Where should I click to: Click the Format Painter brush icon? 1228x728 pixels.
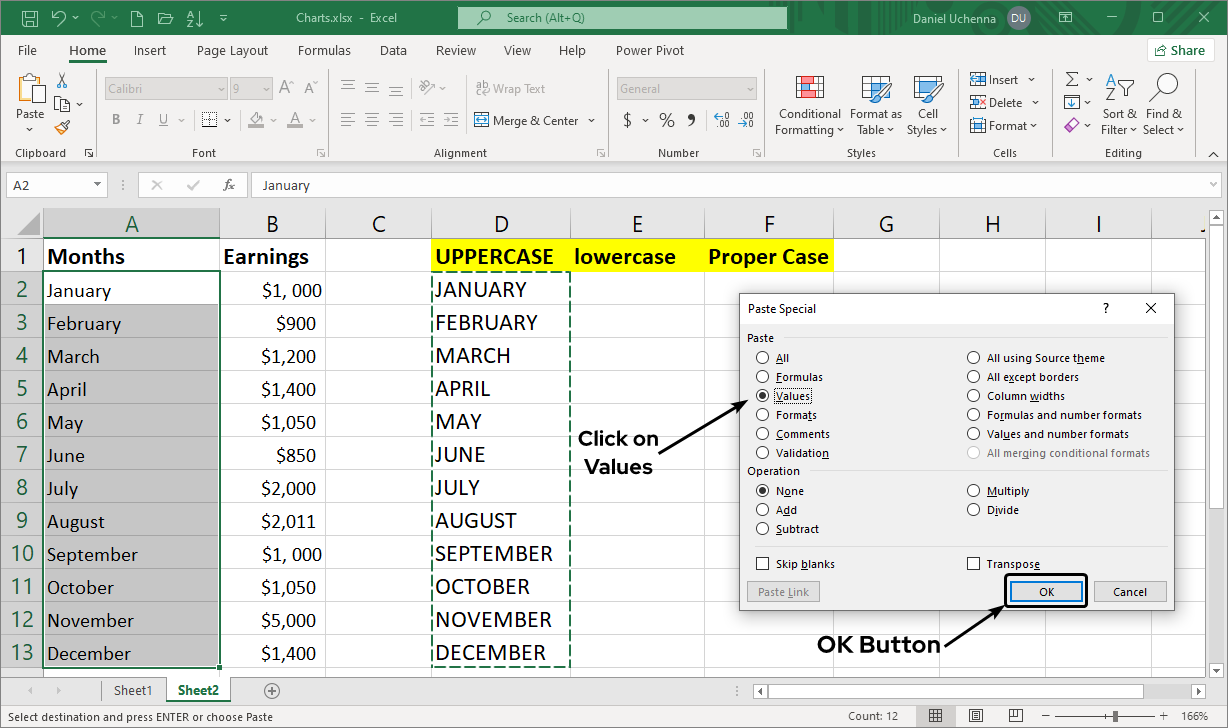click(x=62, y=128)
